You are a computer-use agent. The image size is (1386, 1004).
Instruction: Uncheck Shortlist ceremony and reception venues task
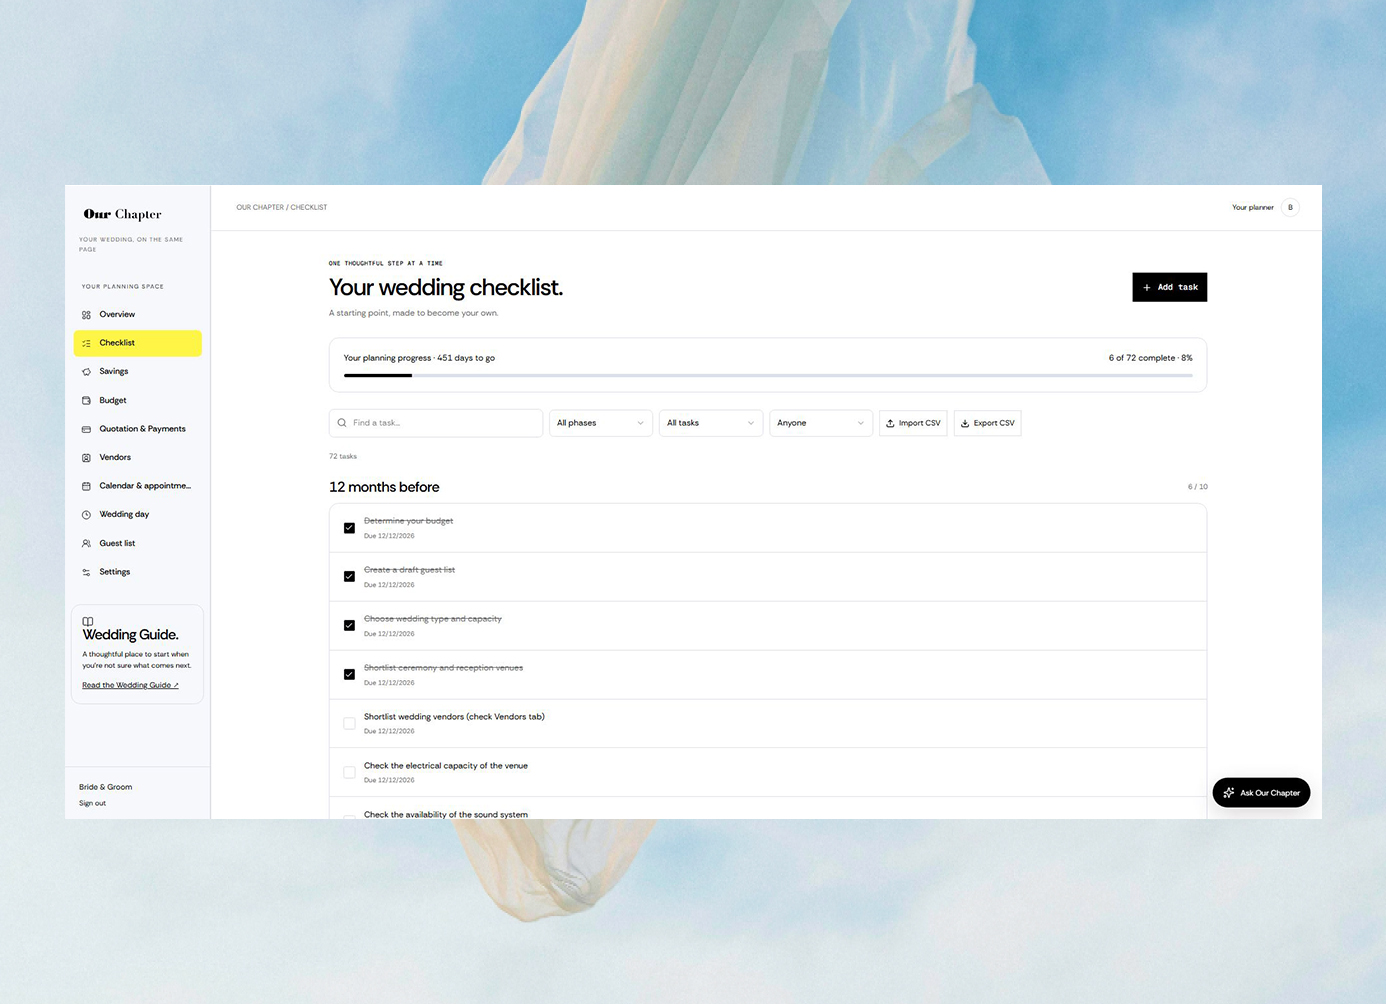point(349,675)
